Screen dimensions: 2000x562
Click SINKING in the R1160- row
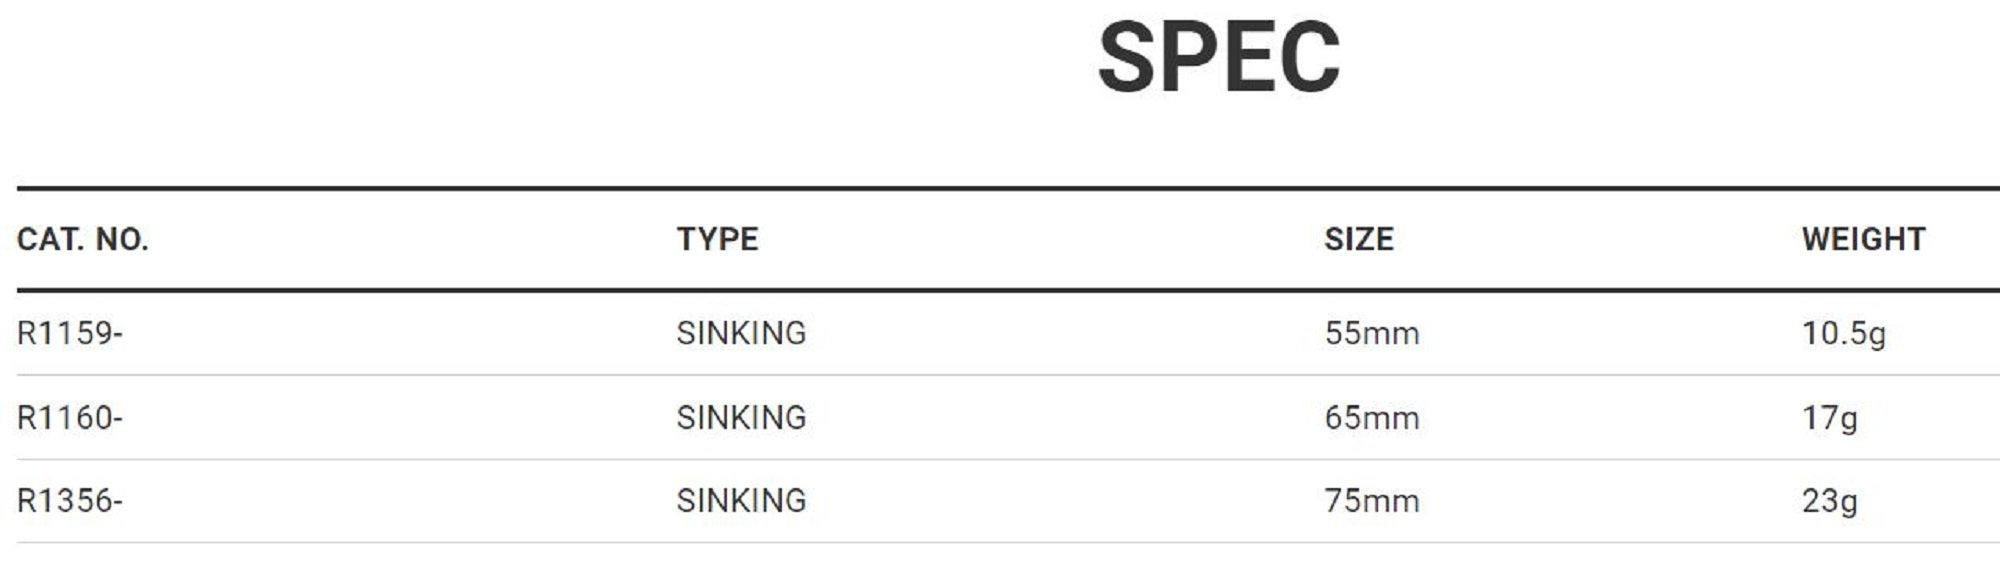point(741,417)
